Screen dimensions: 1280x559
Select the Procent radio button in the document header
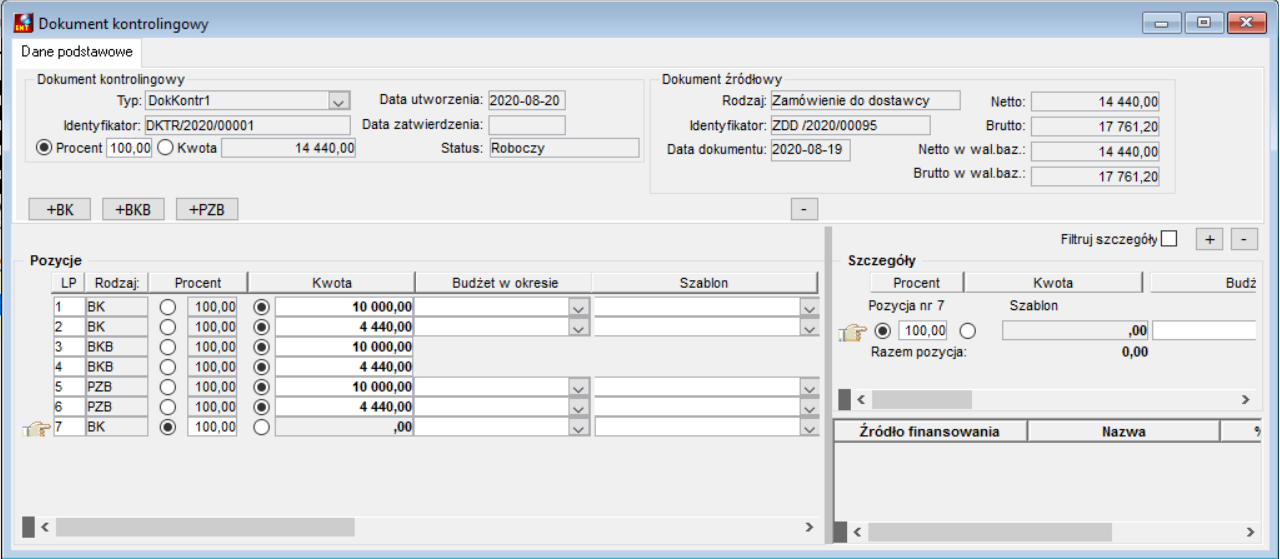pyautogui.click(x=44, y=148)
